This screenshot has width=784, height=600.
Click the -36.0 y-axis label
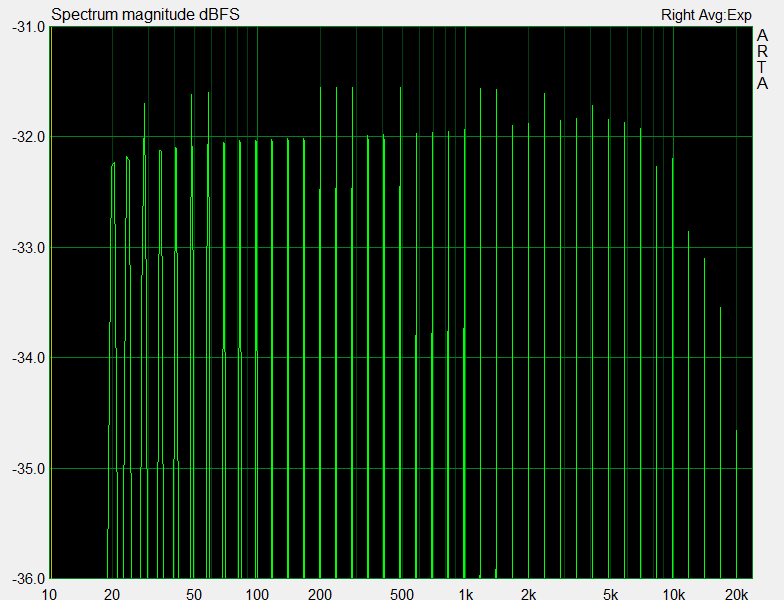click(28, 579)
